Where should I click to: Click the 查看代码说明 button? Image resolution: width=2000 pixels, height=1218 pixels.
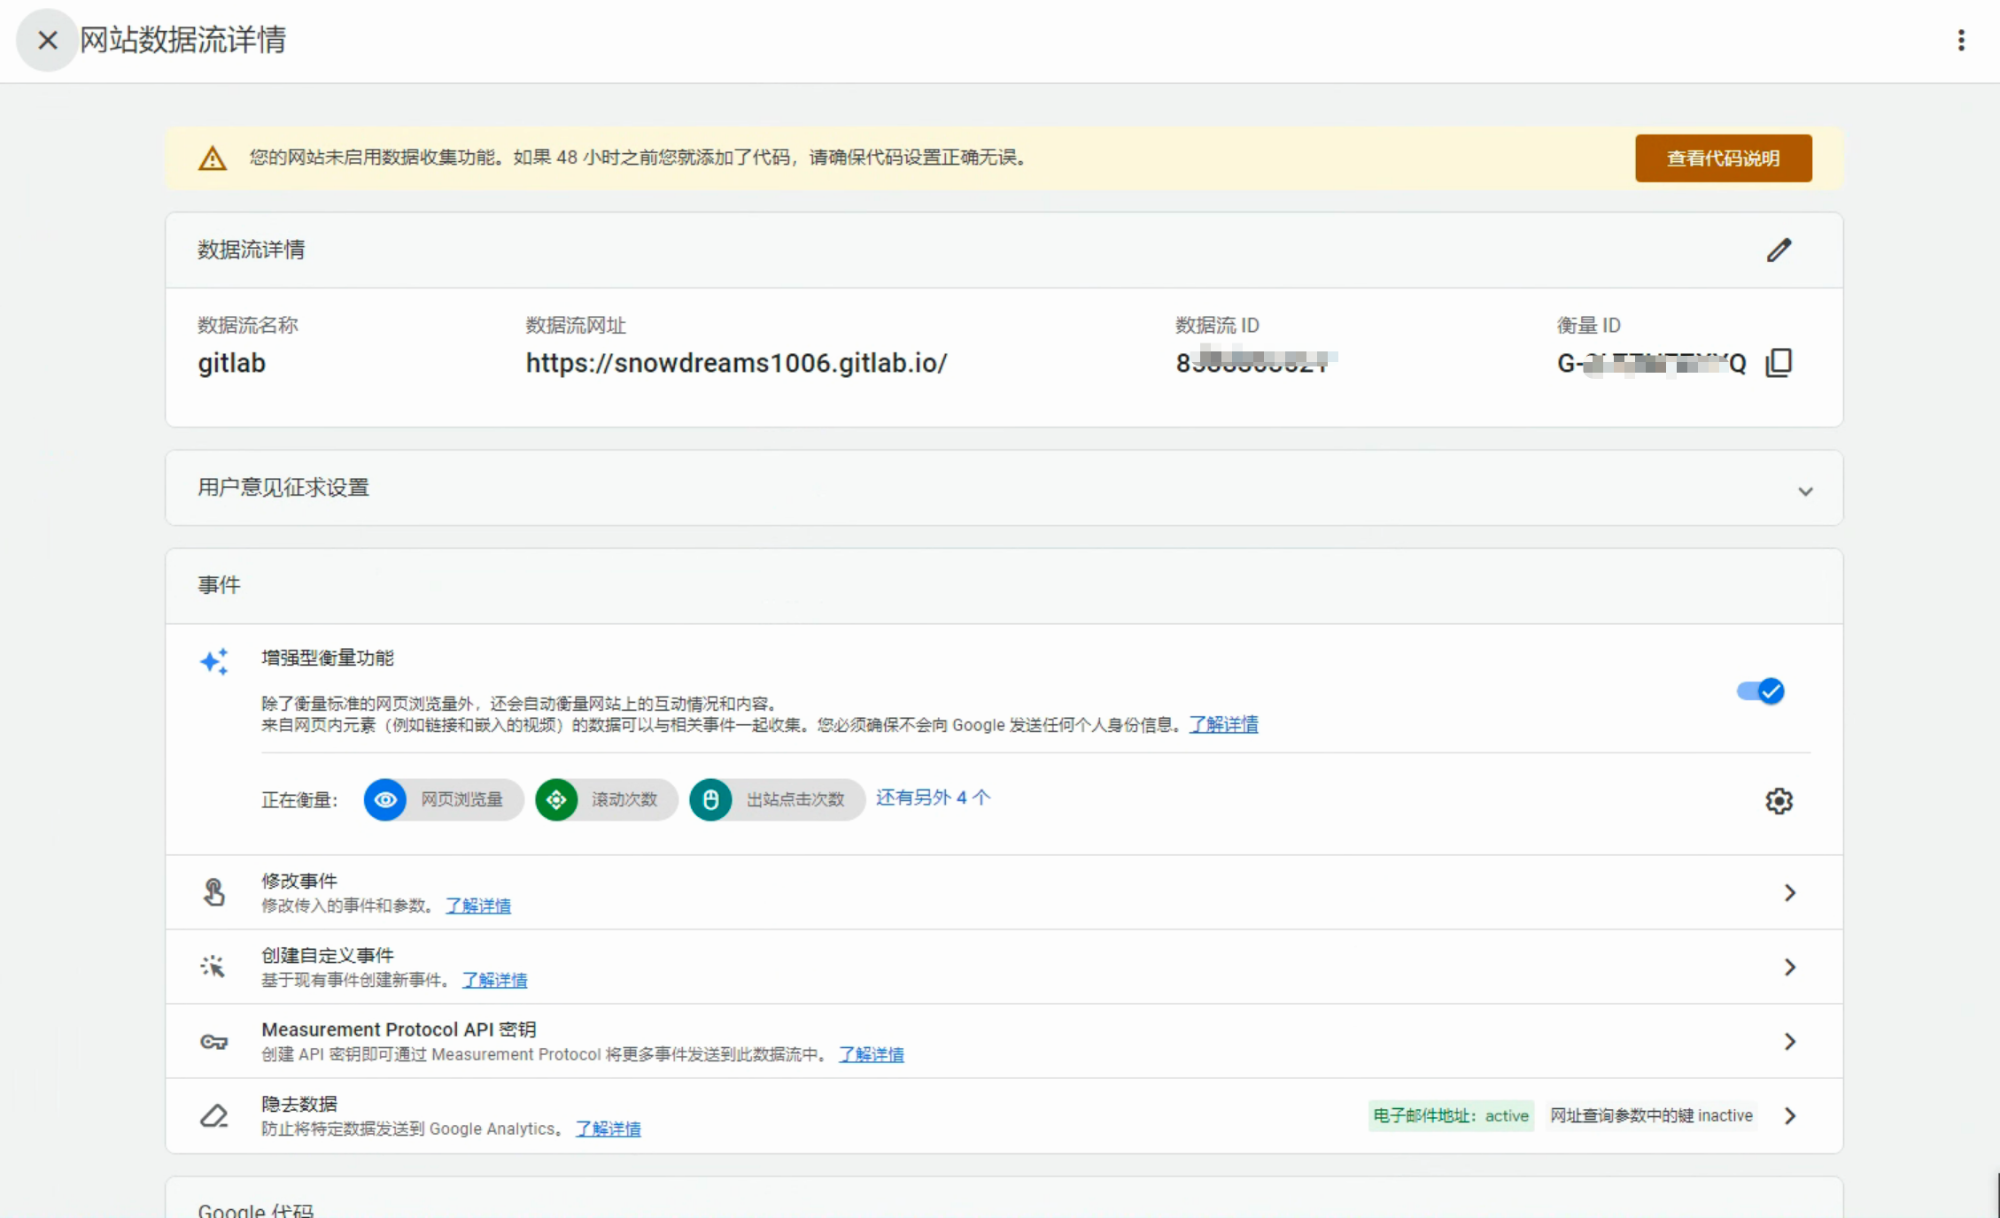1722,158
